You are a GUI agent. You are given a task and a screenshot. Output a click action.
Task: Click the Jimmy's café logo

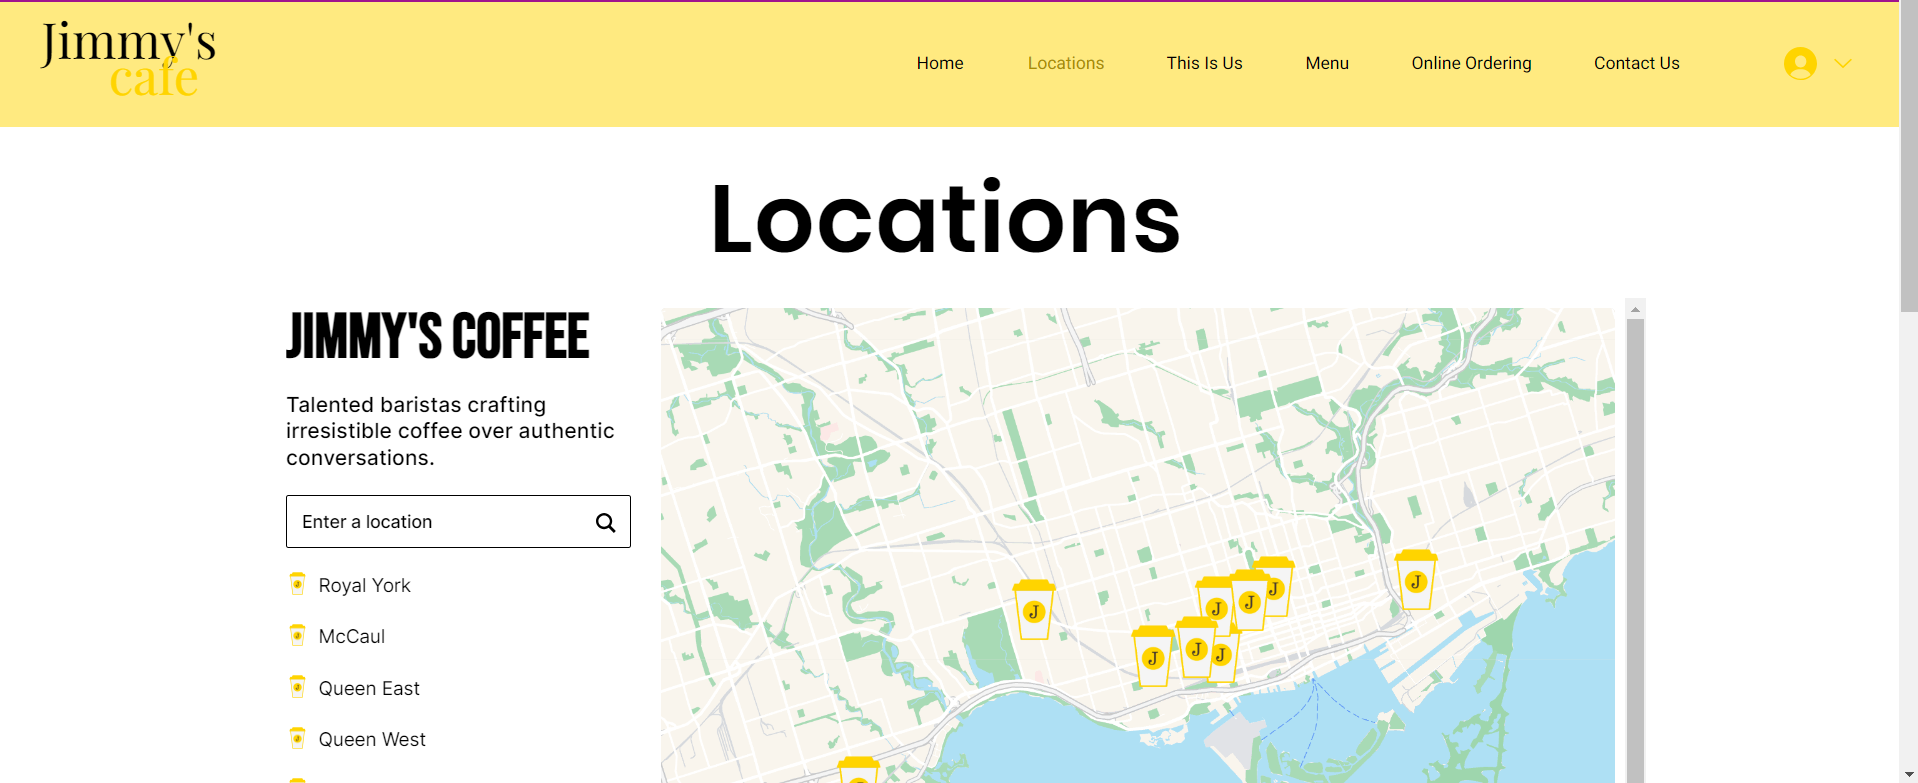coord(128,59)
